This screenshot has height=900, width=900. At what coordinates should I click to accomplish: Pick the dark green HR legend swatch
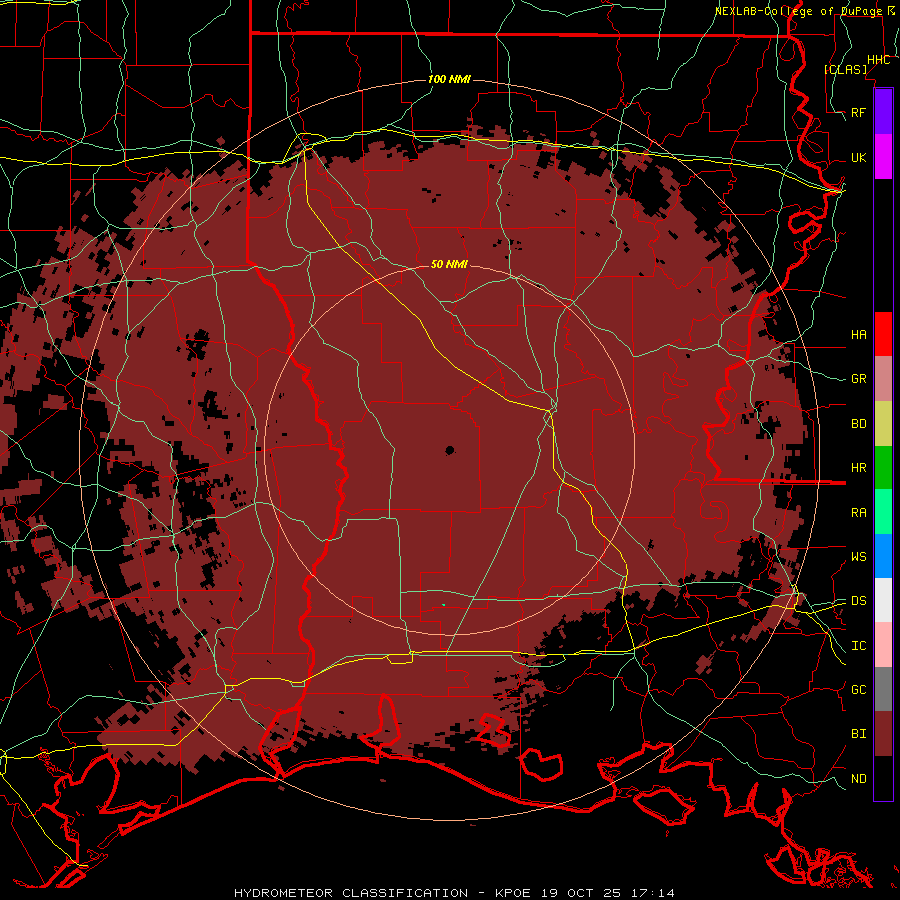pos(883,468)
